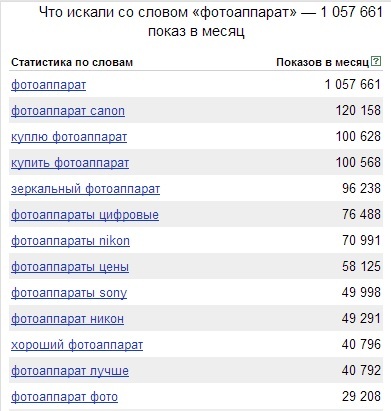Viewport: 391px width, 411px height.
Task: Open the фотоаппарат keyword link
Action: (48, 85)
